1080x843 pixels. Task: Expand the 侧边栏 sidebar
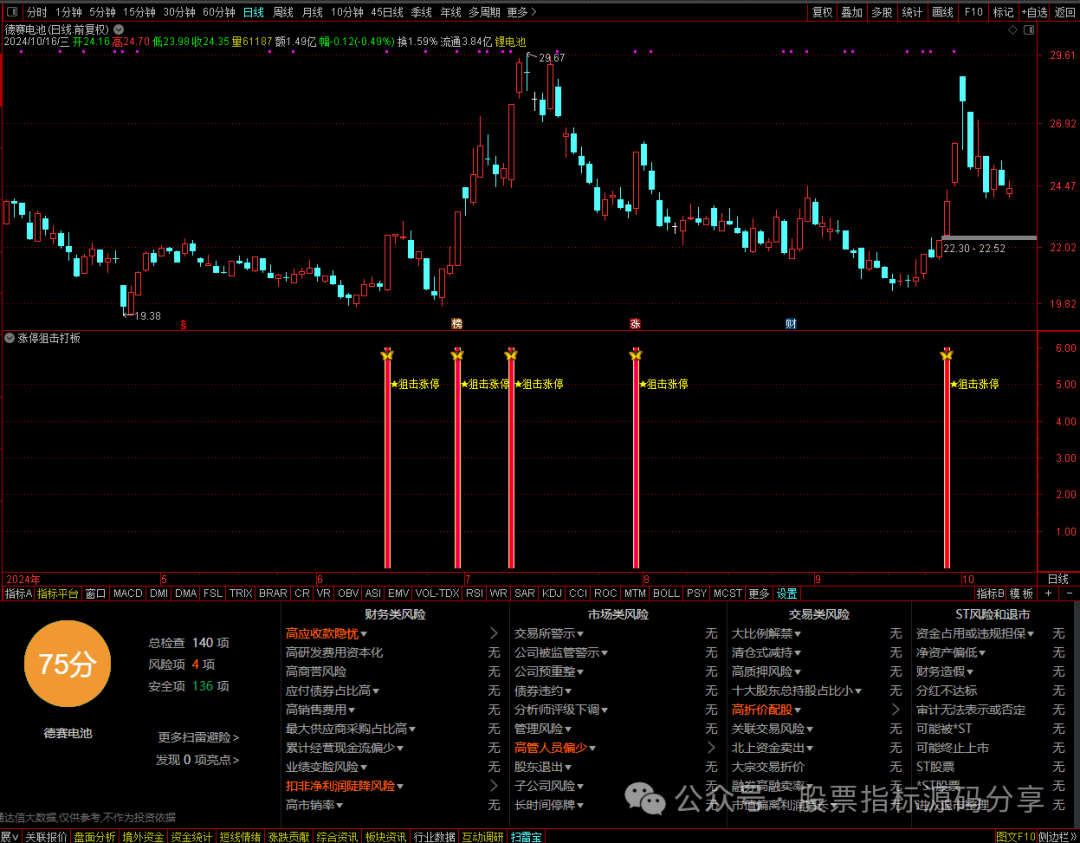click(1058, 837)
